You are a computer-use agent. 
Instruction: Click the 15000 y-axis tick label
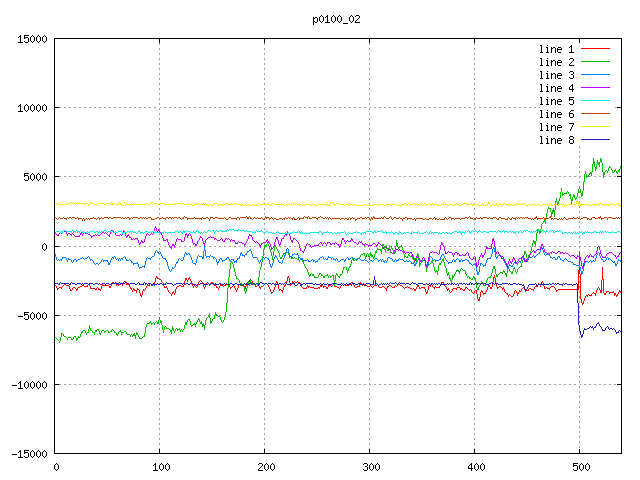click(x=31, y=39)
